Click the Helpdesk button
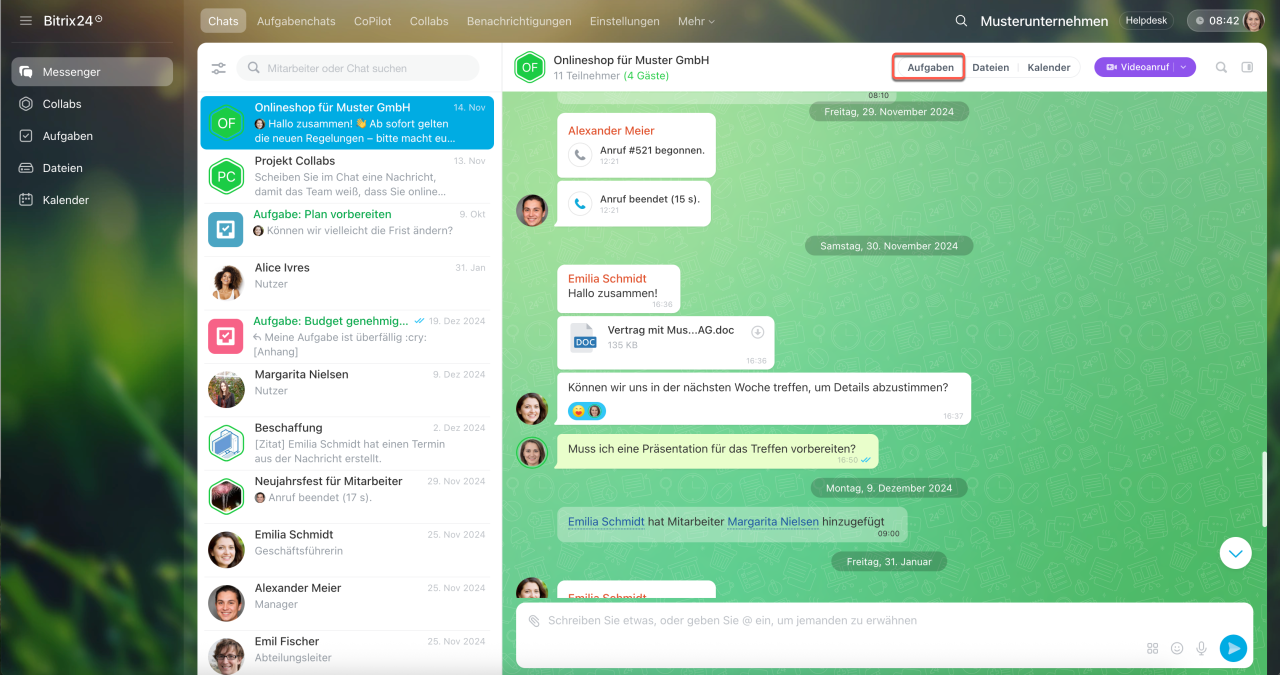 pyautogui.click(x=1146, y=21)
